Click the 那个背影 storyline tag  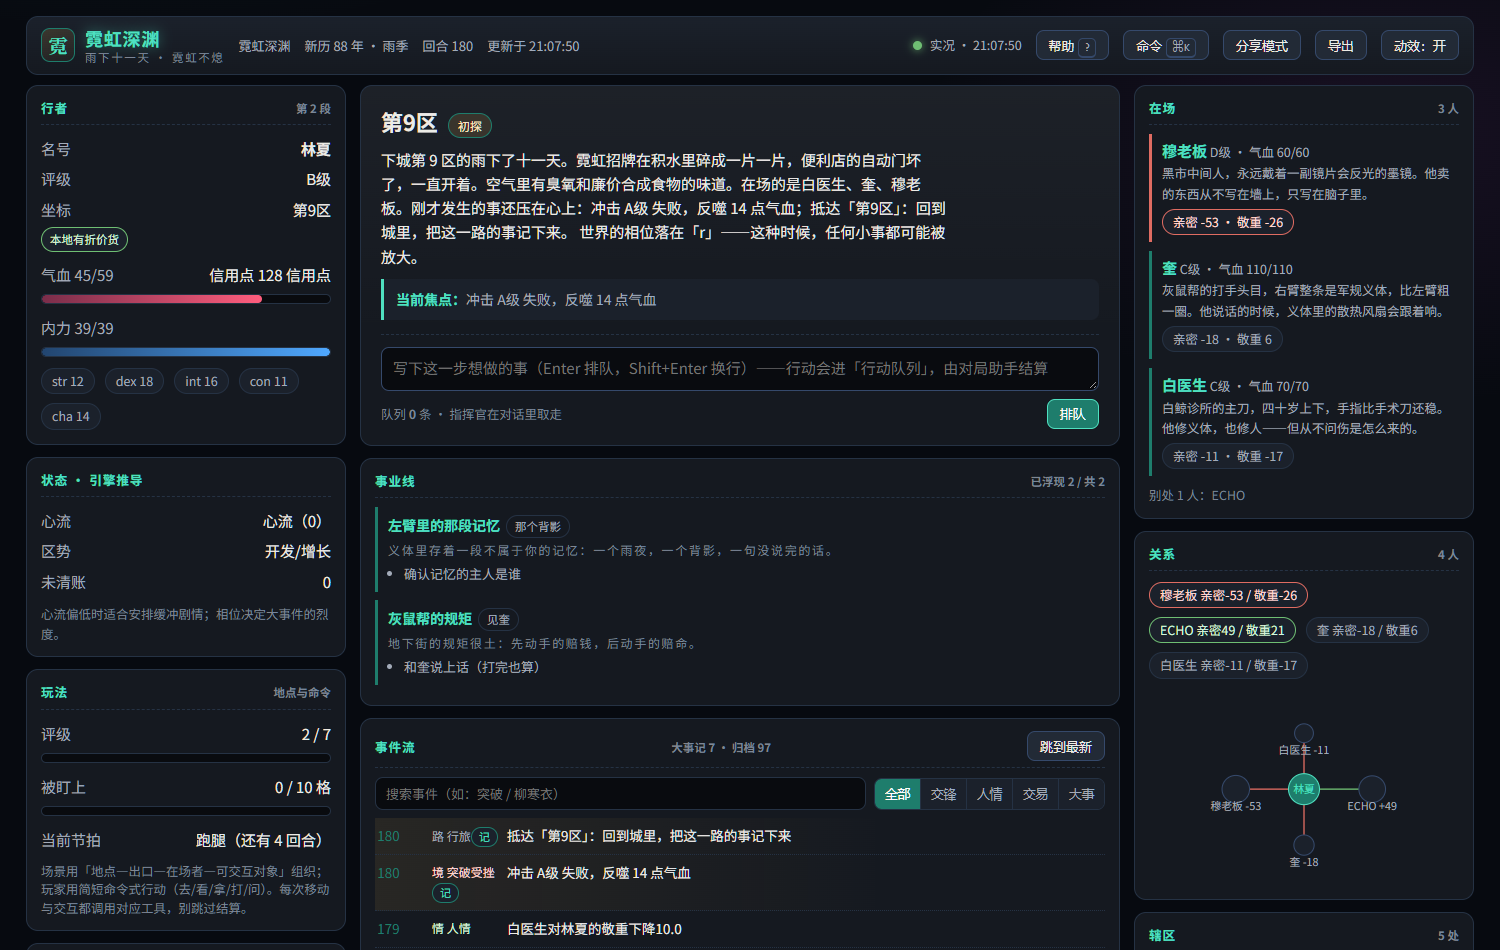click(x=538, y=527)
